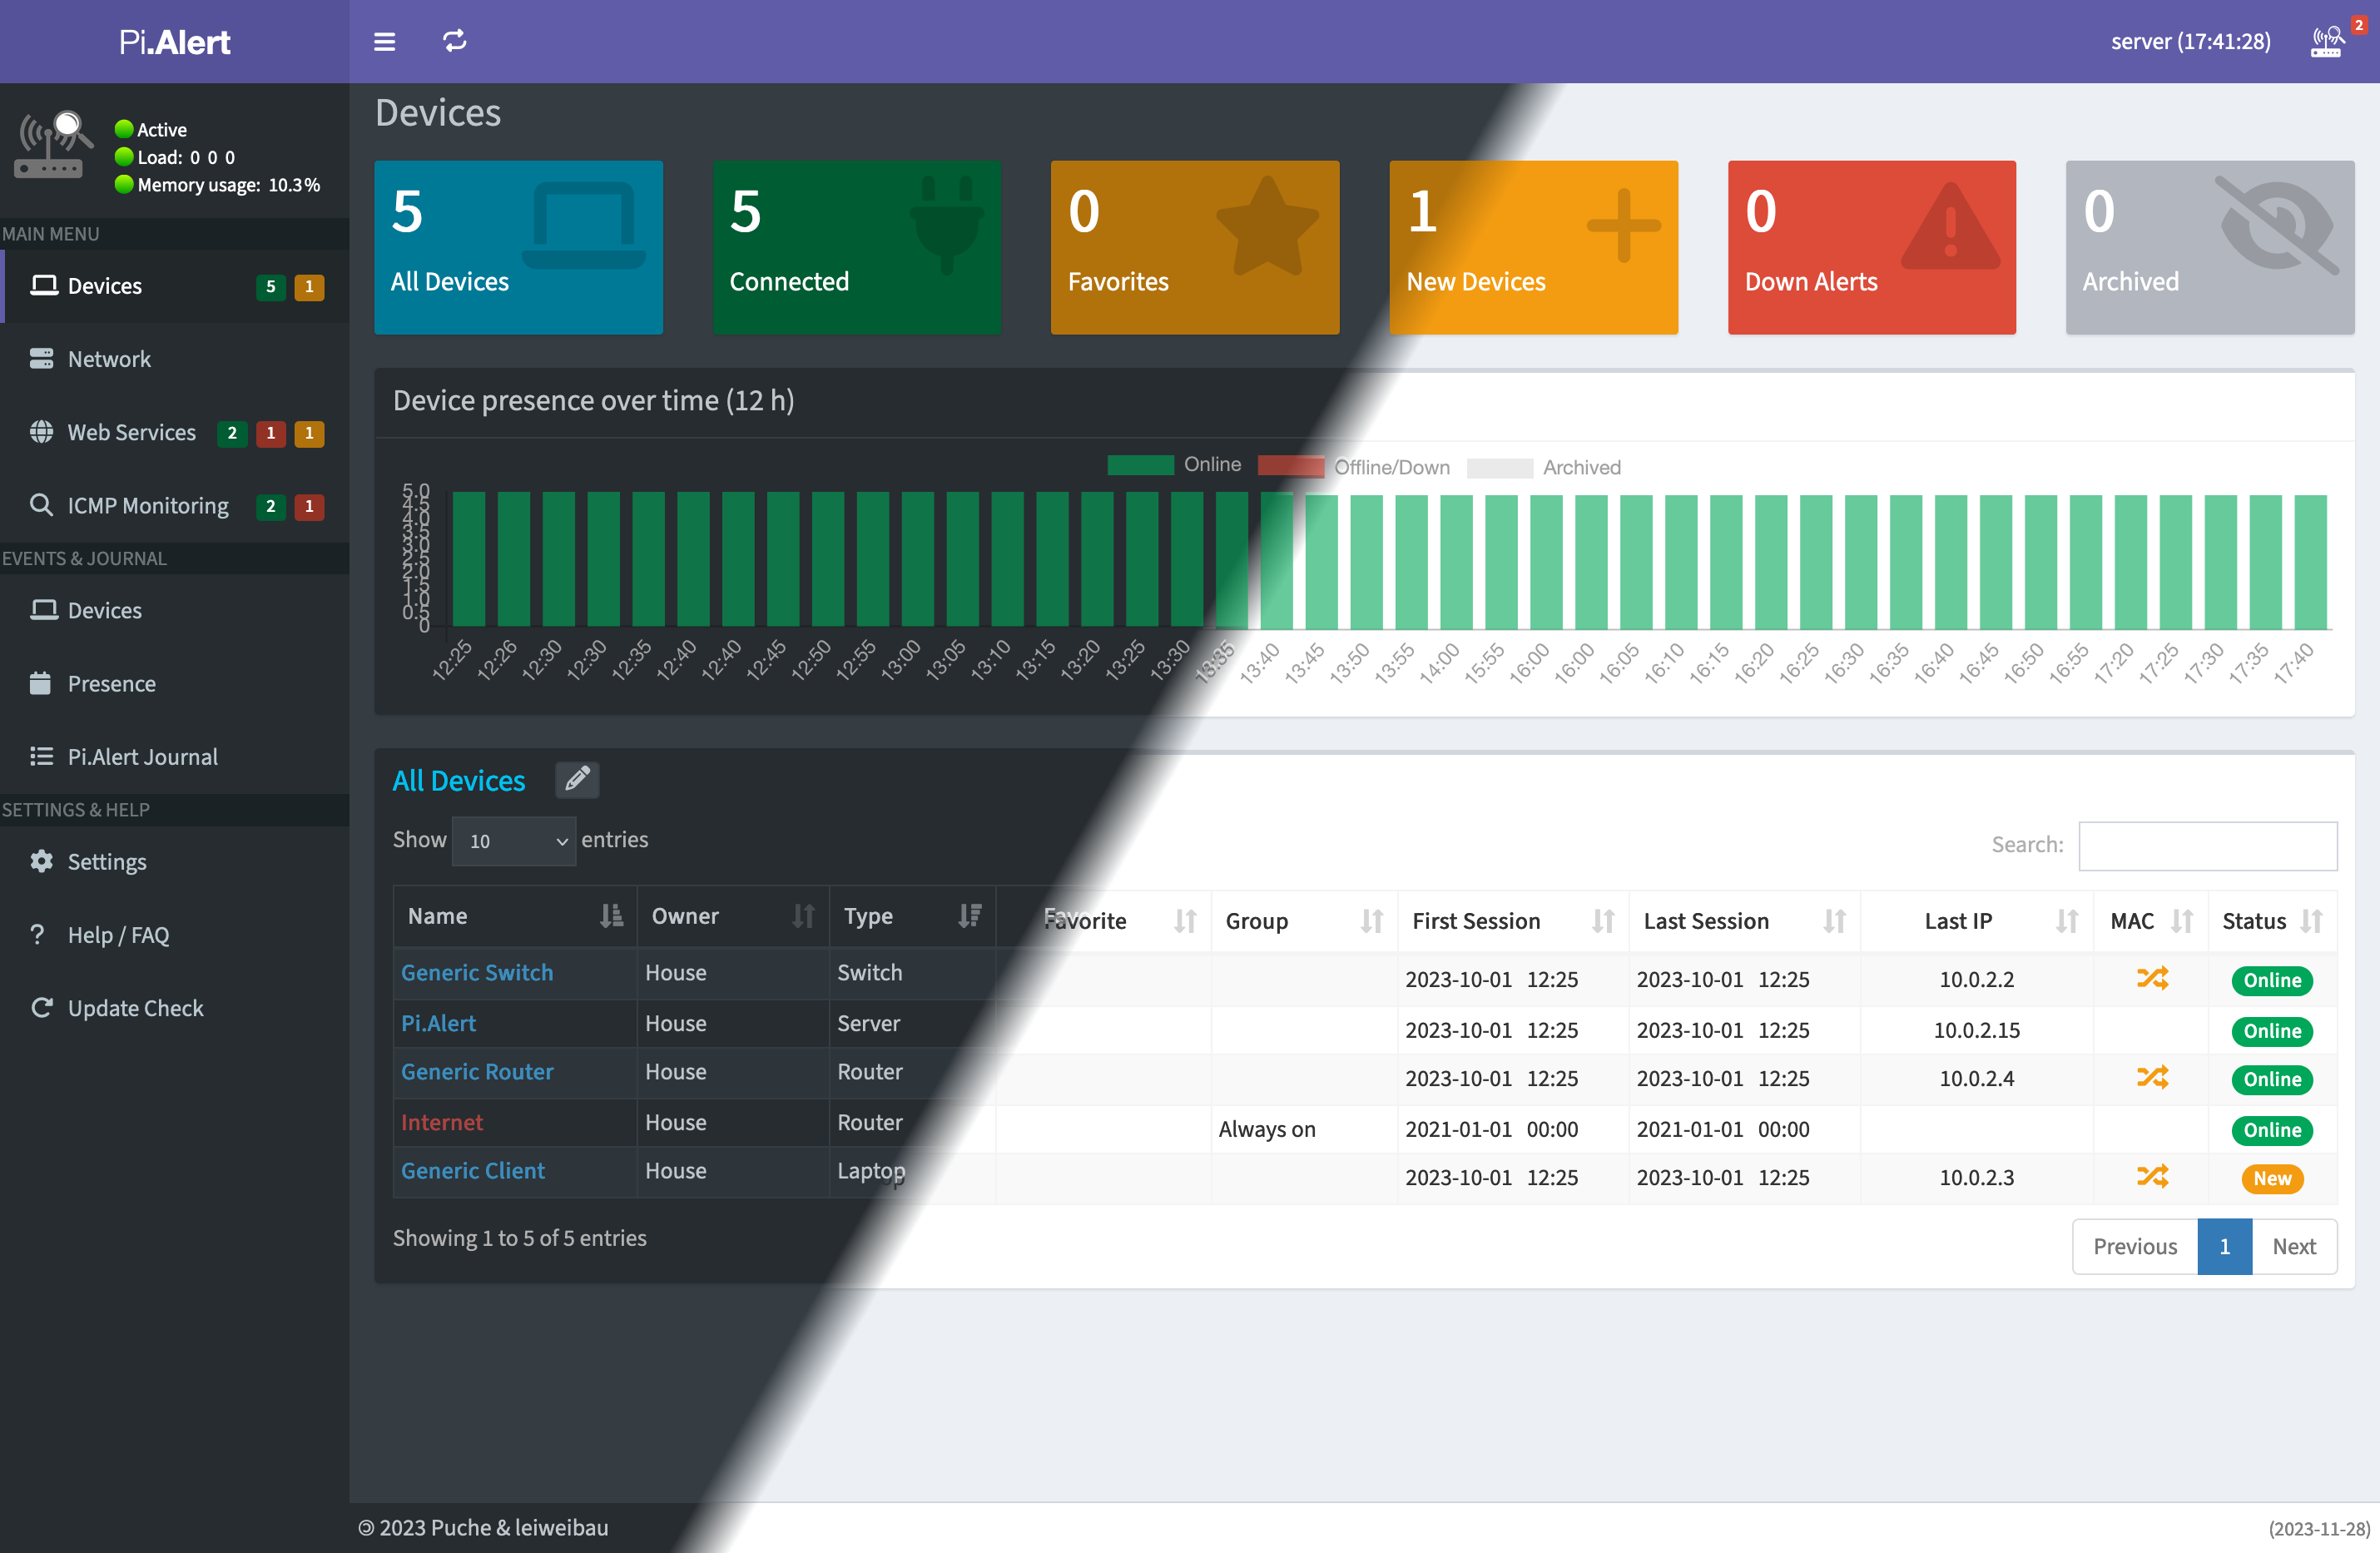2380x1553 pixels.
Task: Toggle Online series in chart legend
Action: (1176, 465)
